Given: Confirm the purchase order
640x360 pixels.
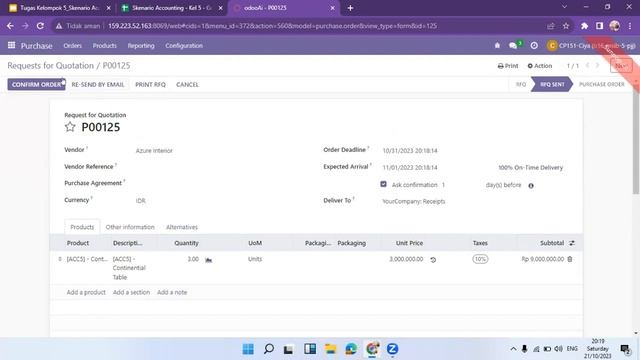Looking at the screenshot, I should pyautogui.click(x=36, y=84).
